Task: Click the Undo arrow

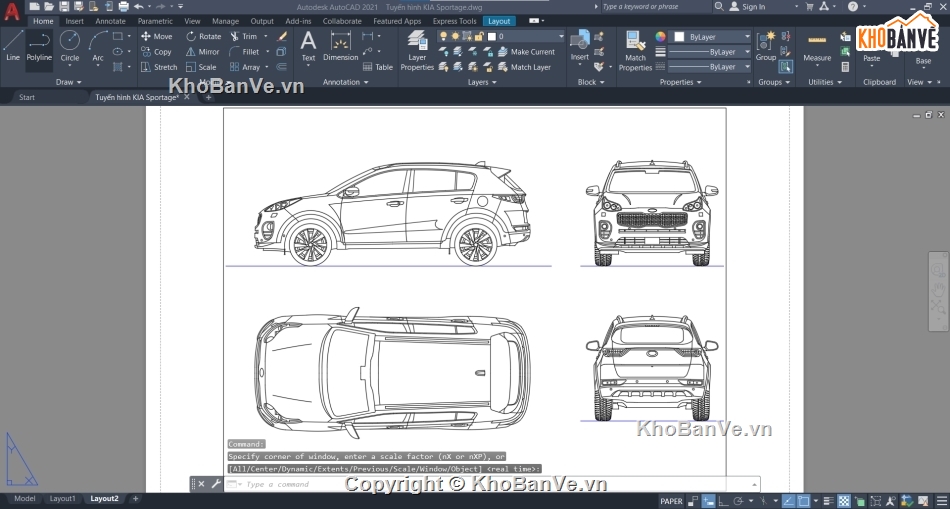Action: click(139, 7)
